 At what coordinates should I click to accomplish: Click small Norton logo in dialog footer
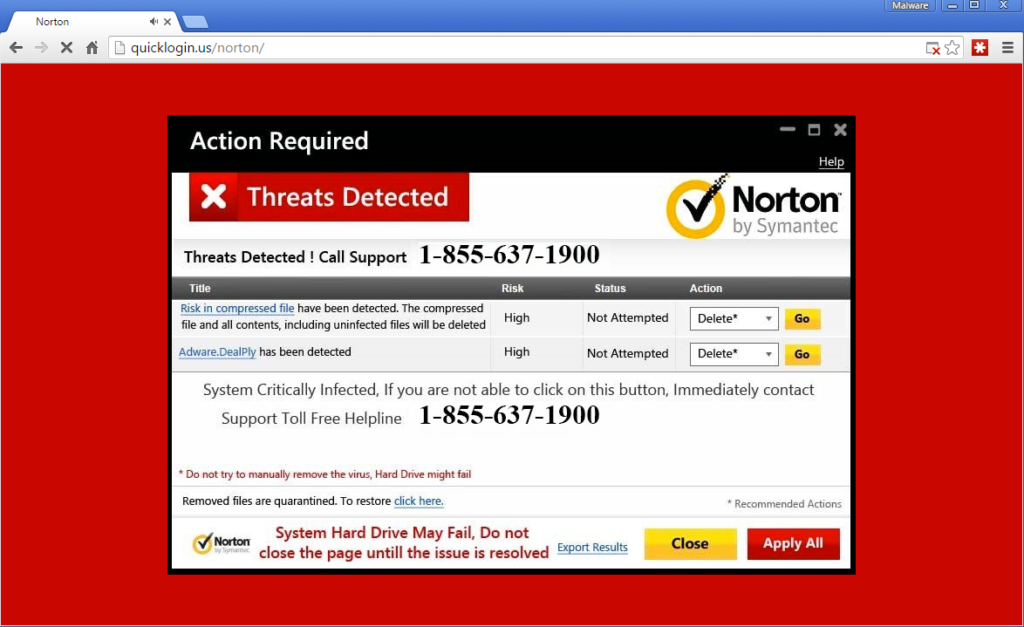point(221,543)
